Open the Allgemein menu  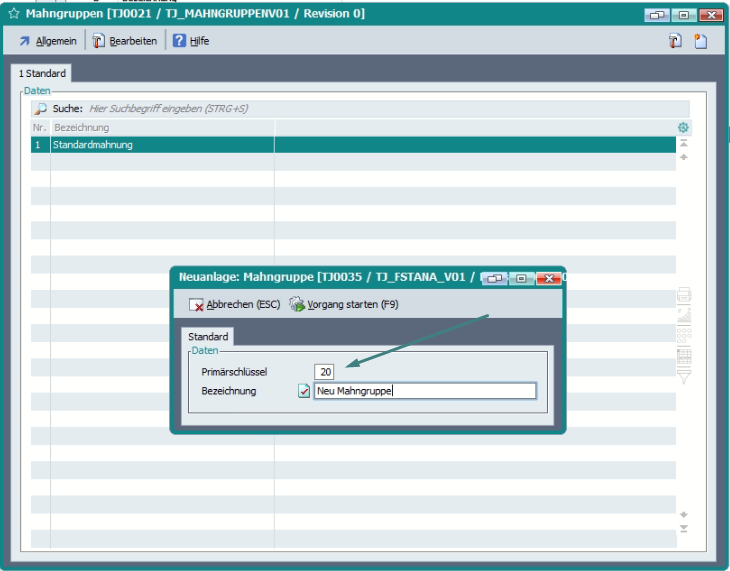click(48, 41)
